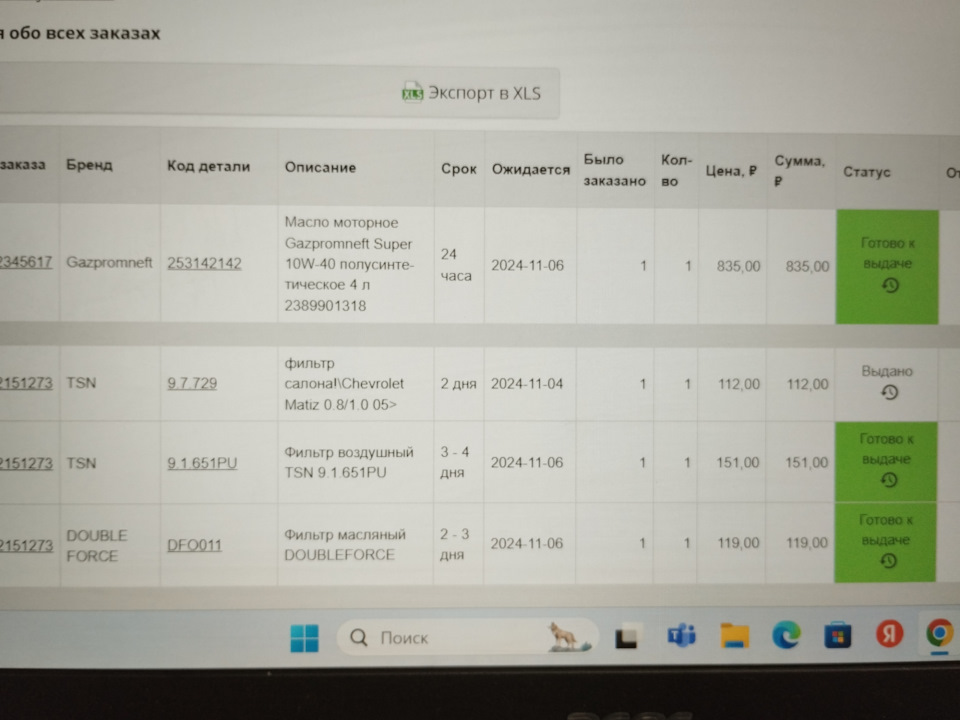Open history icon in DFO011 row status
This screenshot has width=960, height=720.
[x=888, y=561]
